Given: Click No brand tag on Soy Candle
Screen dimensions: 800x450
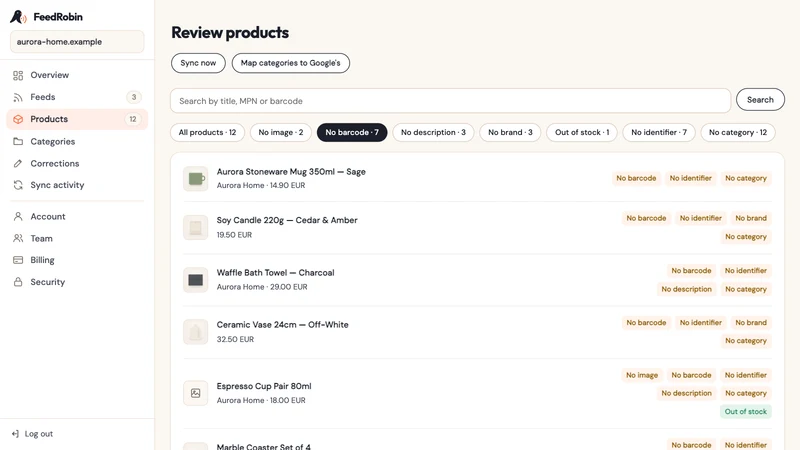Looking at the screenshot, I should coord(751,218).
